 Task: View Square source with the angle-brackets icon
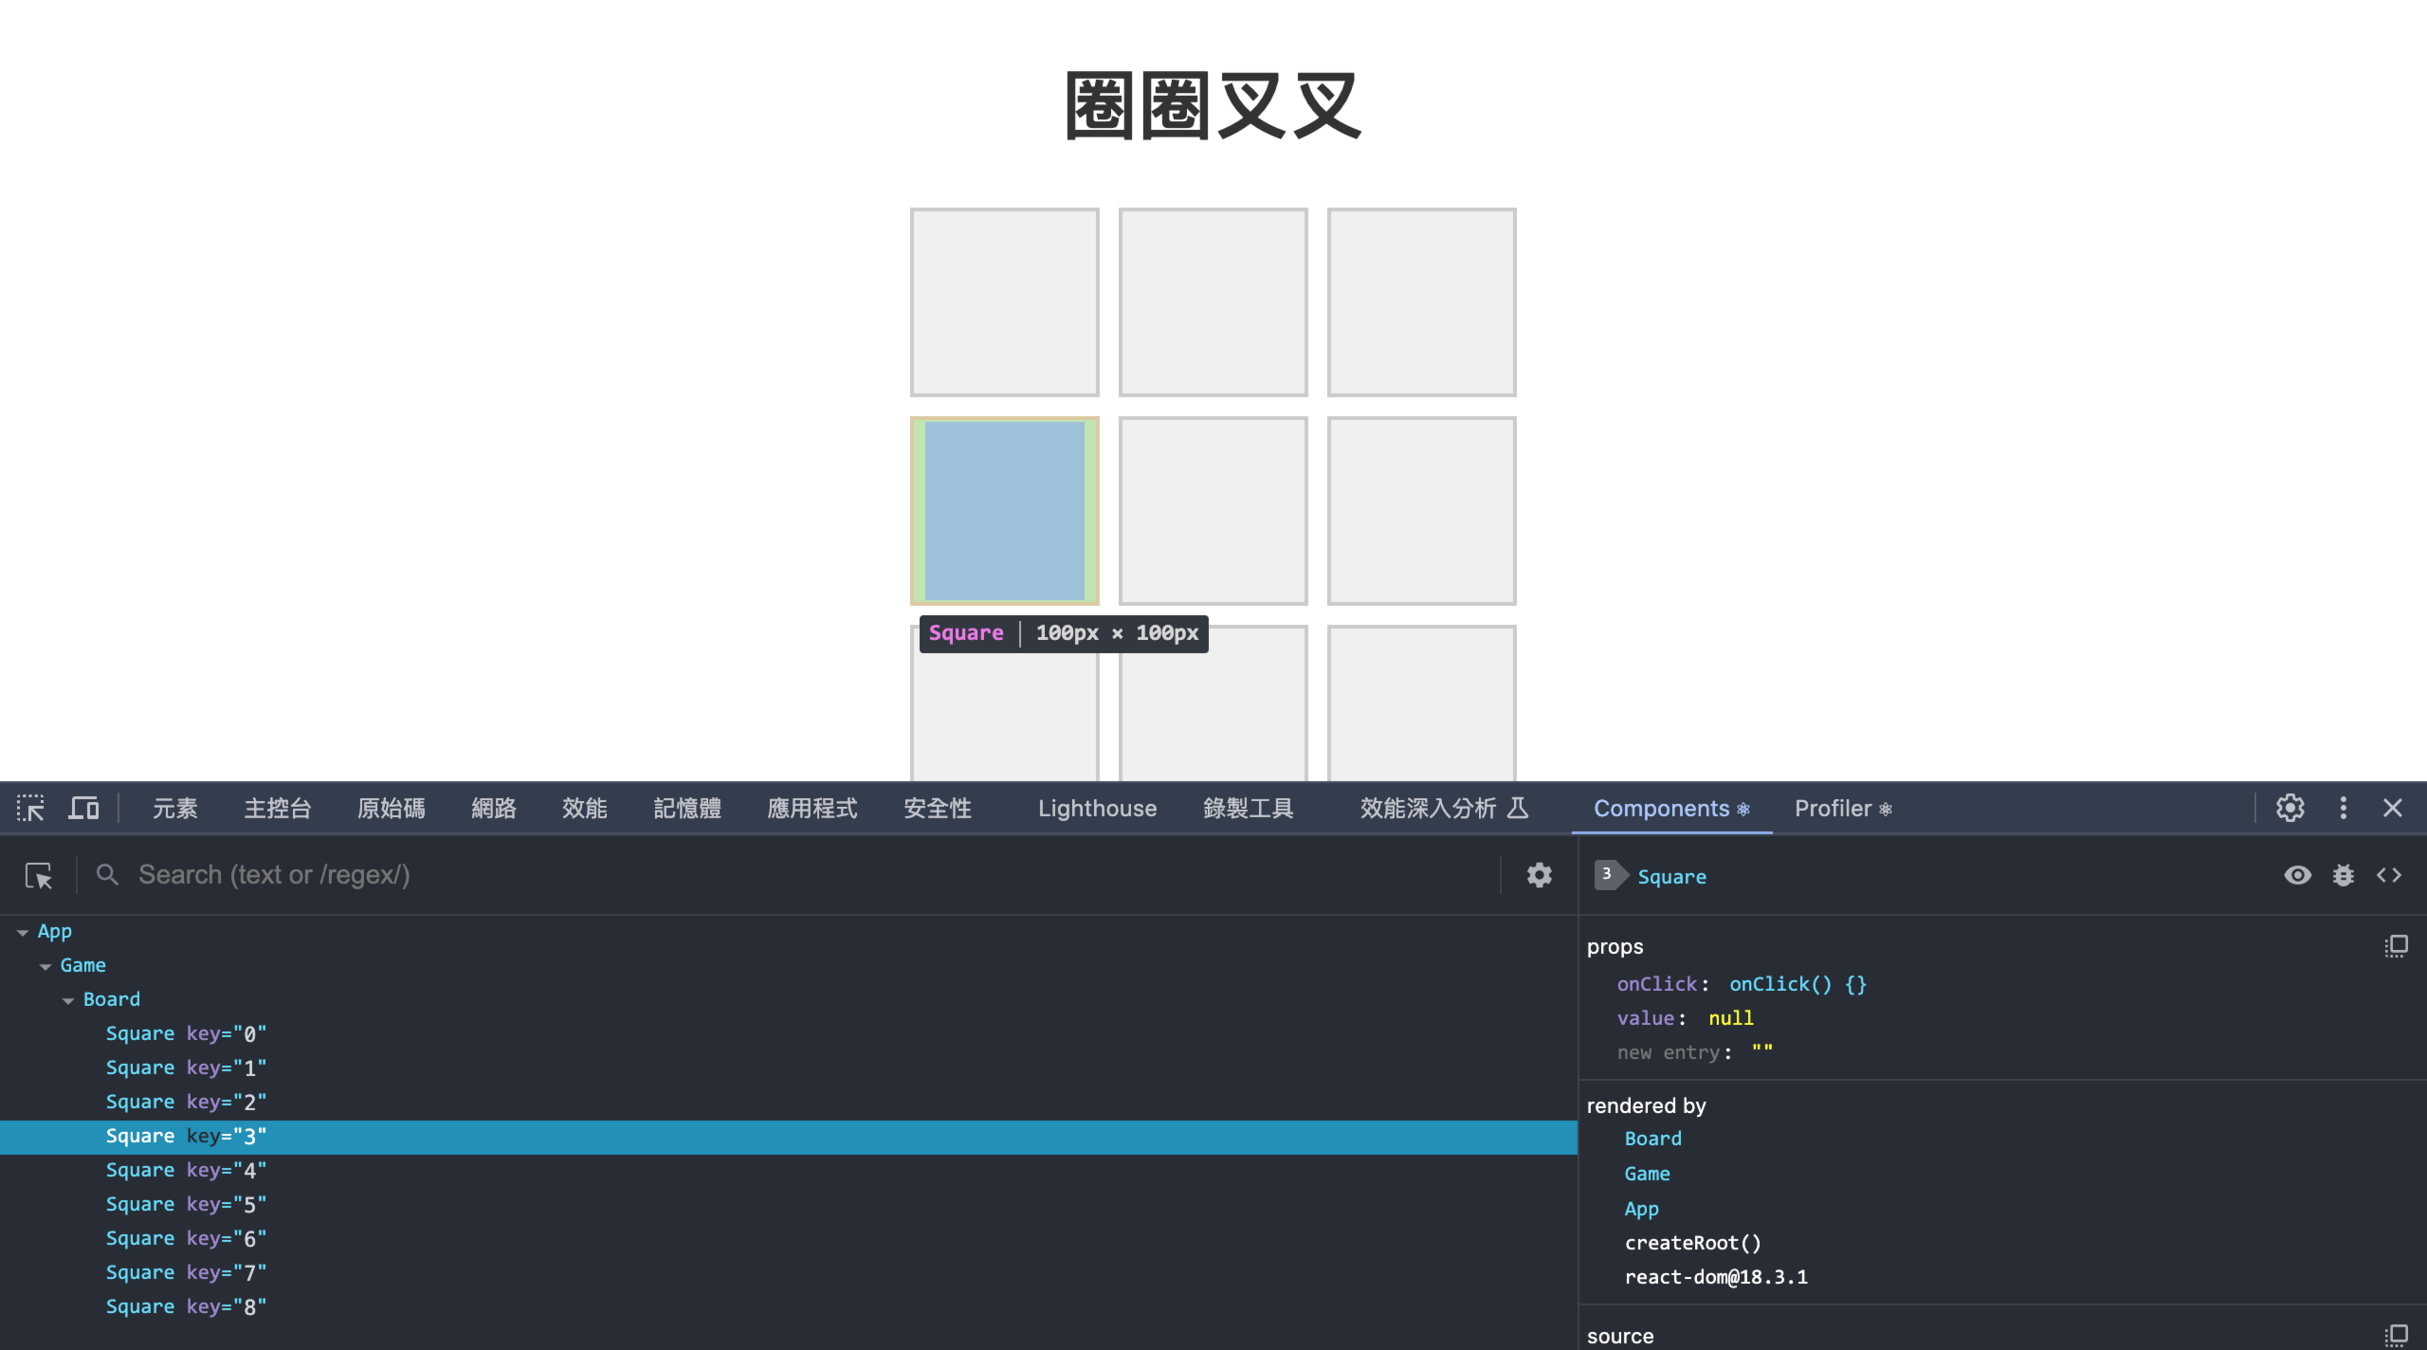pyautogui.click(x=2389, y=876)
